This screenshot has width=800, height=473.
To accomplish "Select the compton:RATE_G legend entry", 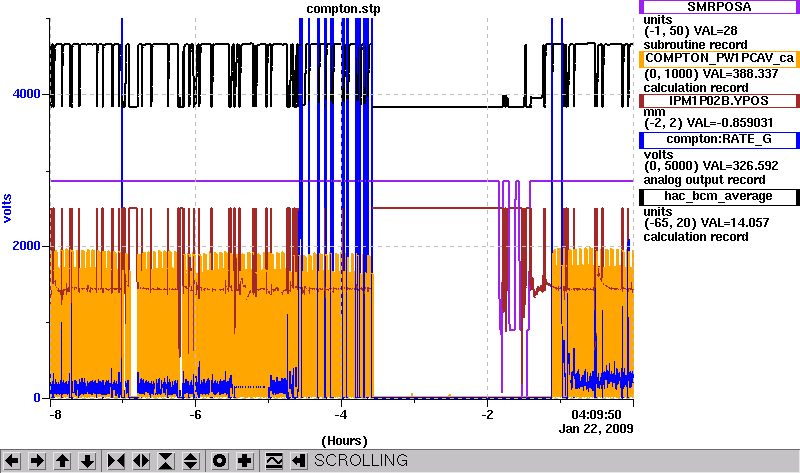I will pyautogui.click(x=719, y=140).
